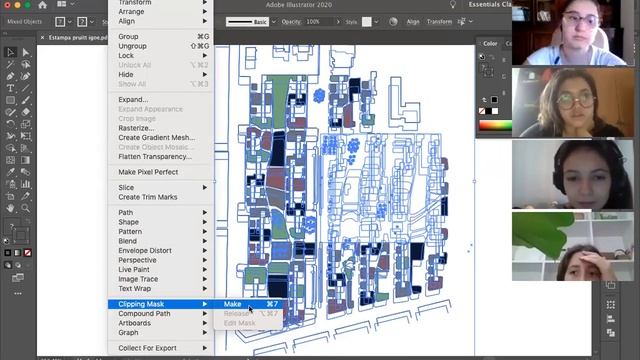Select the Eyedropper tool
The width and height of the screenshot is (640, 360).
[x=10, y=172]
